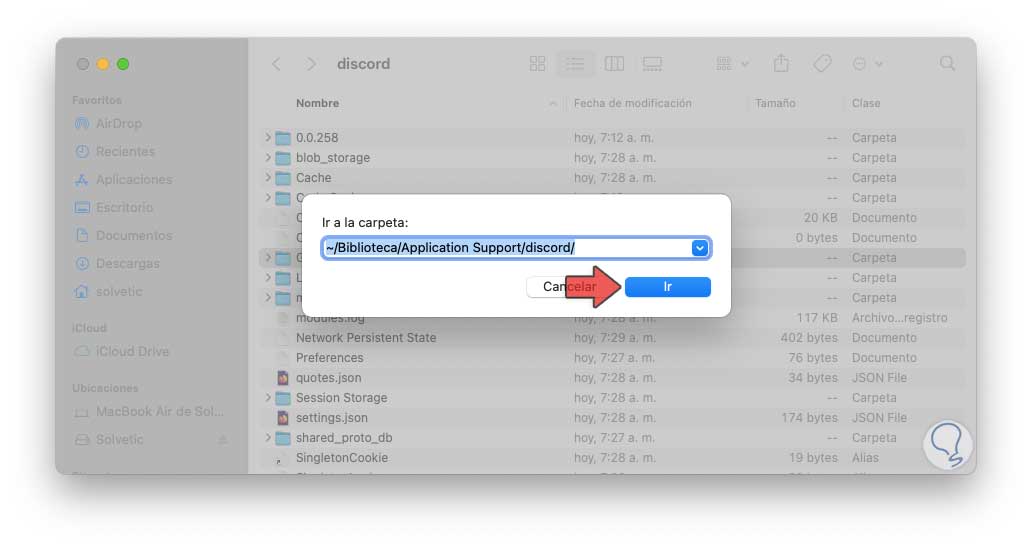Click the settings.json file icon
The height and width of the screenshot is (548, 1032).
(283, 418)
